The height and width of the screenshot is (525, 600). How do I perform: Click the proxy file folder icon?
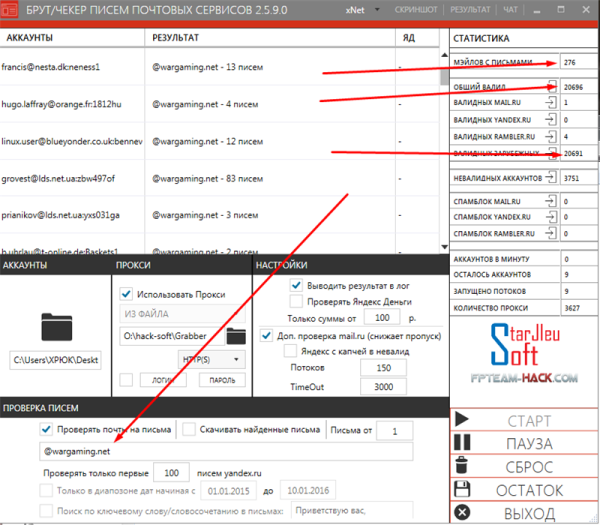(x=235, y=335)
